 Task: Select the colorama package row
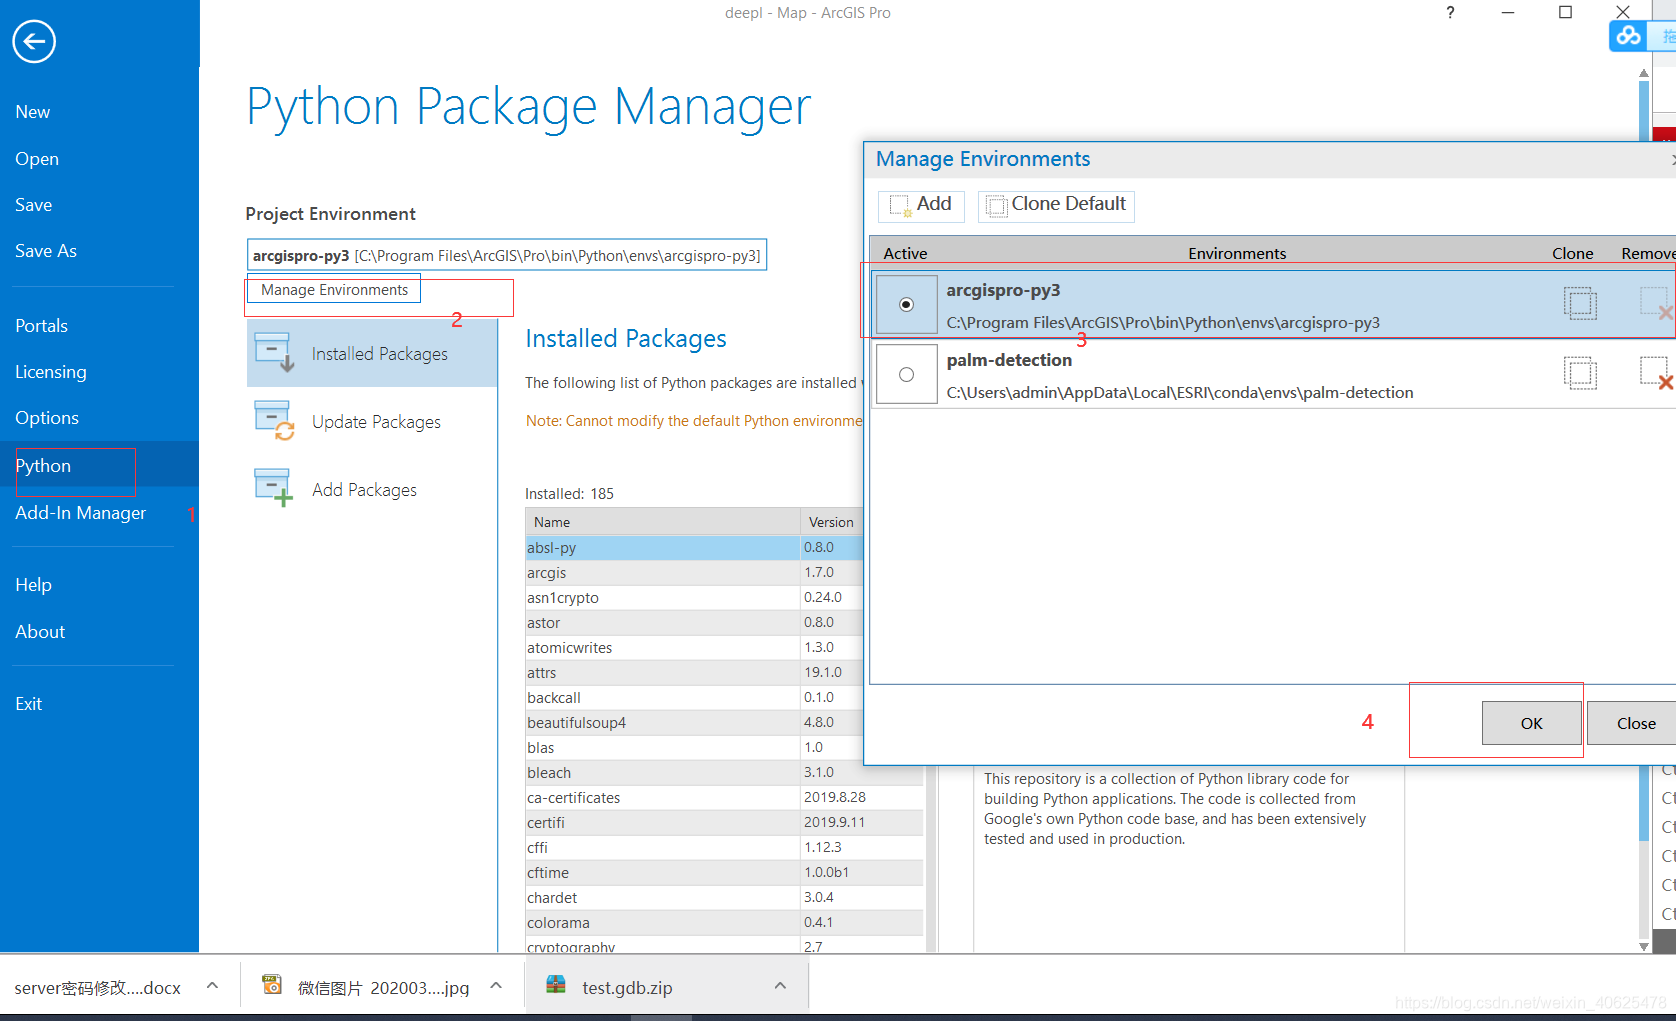(x=725, y=923)
